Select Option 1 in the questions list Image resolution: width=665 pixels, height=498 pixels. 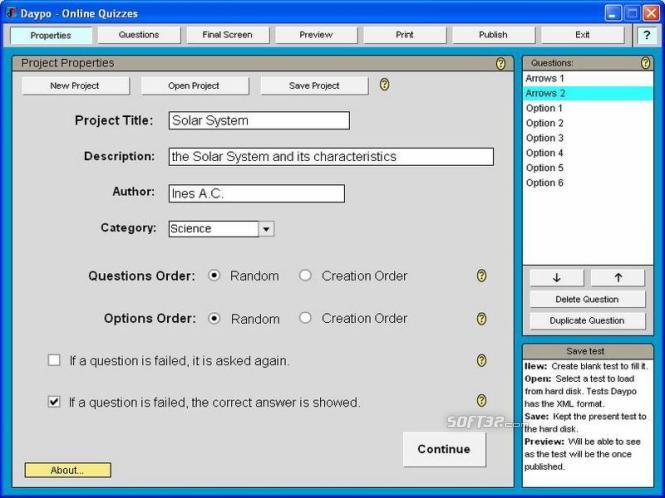coord(588,108)
